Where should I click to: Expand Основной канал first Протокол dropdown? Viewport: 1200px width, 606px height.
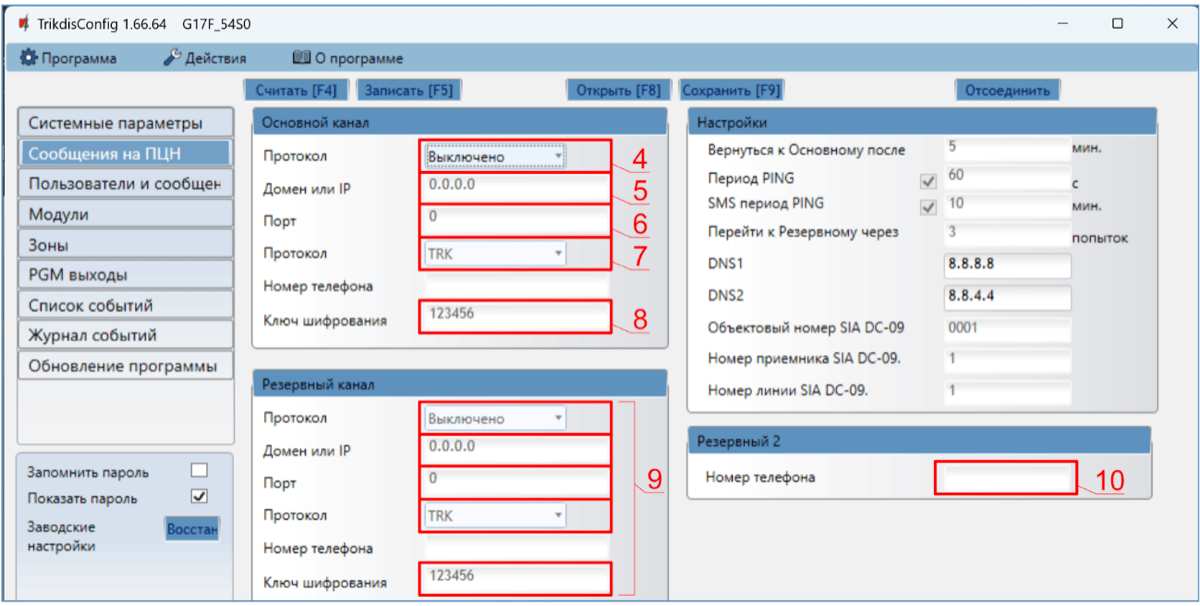(495, 157)
